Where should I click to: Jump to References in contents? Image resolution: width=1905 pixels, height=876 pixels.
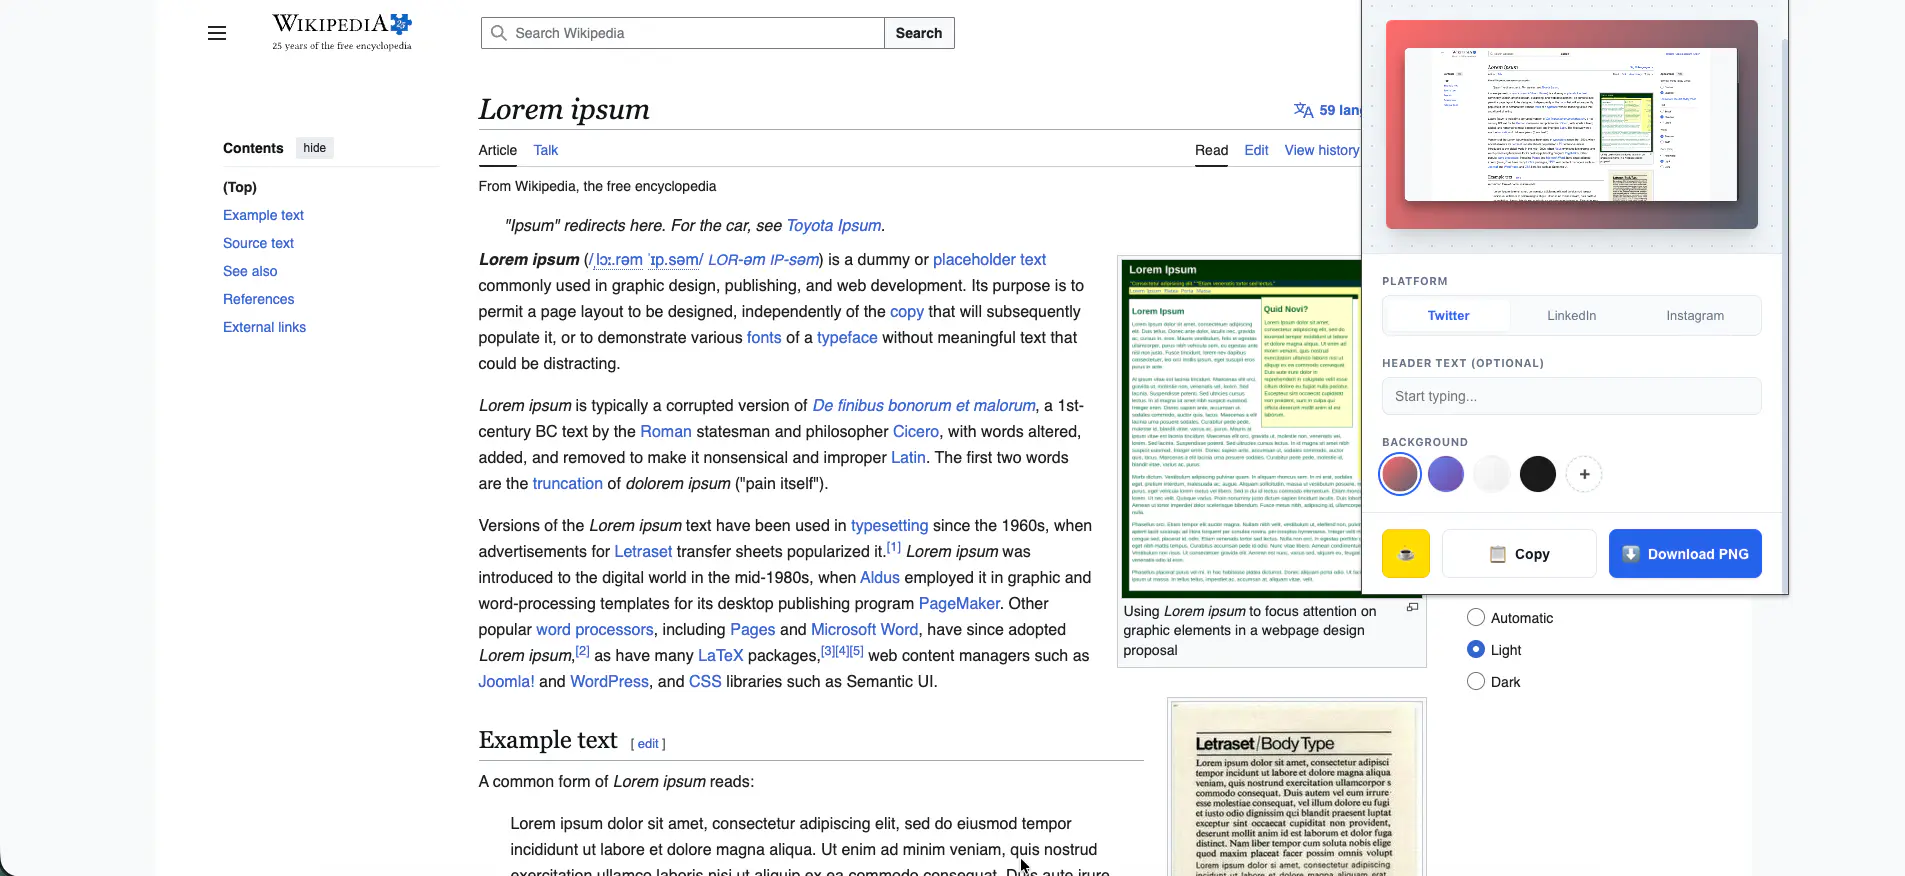point(258,299)
